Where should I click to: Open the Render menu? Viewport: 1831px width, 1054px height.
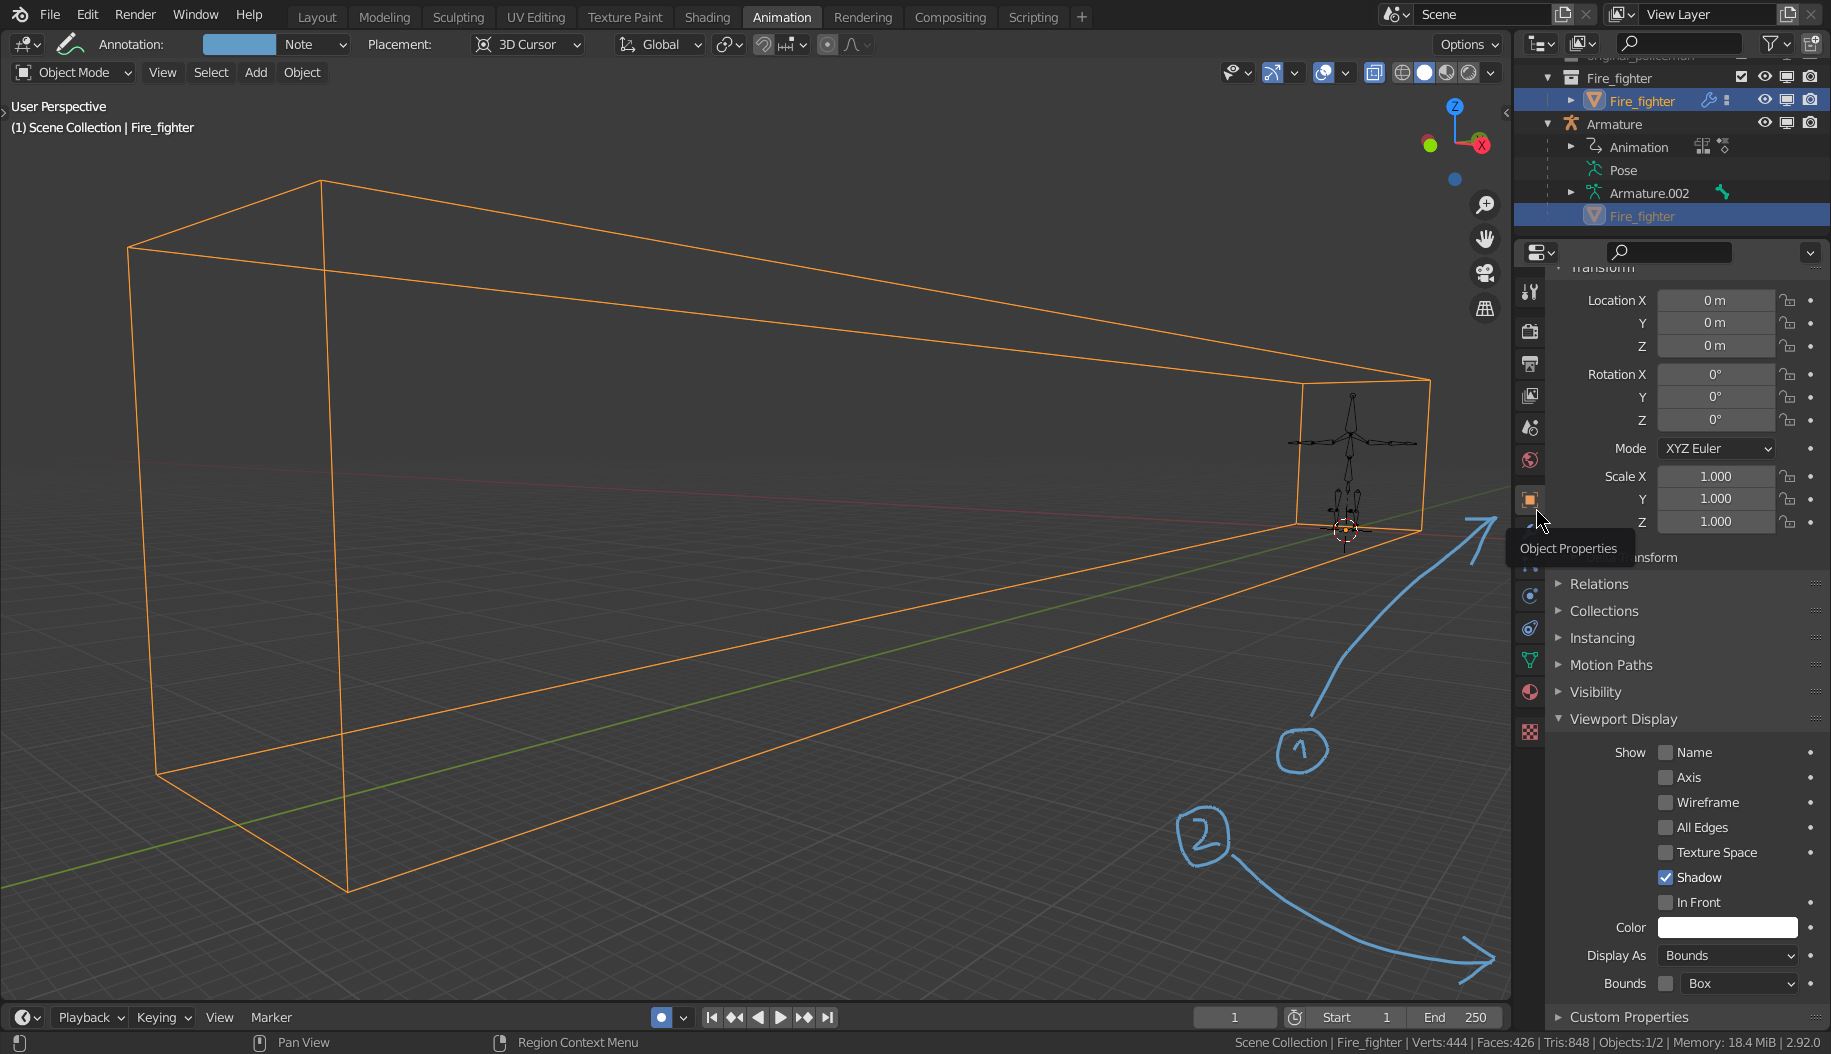(135, 15)
